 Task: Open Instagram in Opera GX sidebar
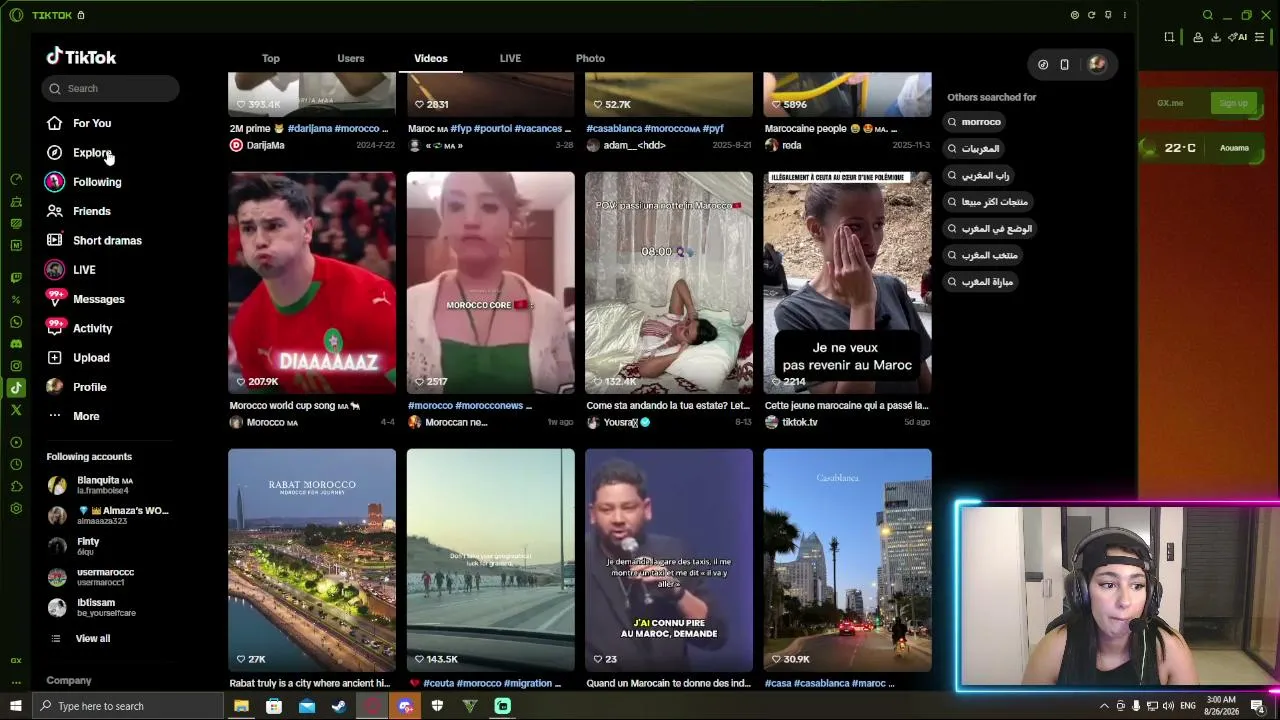tap(16, 366)
